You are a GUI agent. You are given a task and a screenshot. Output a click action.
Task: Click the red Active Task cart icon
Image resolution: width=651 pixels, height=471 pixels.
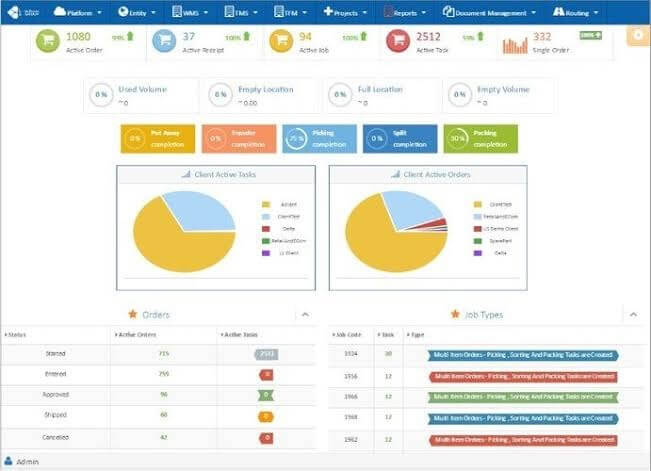tap(398, 43)
